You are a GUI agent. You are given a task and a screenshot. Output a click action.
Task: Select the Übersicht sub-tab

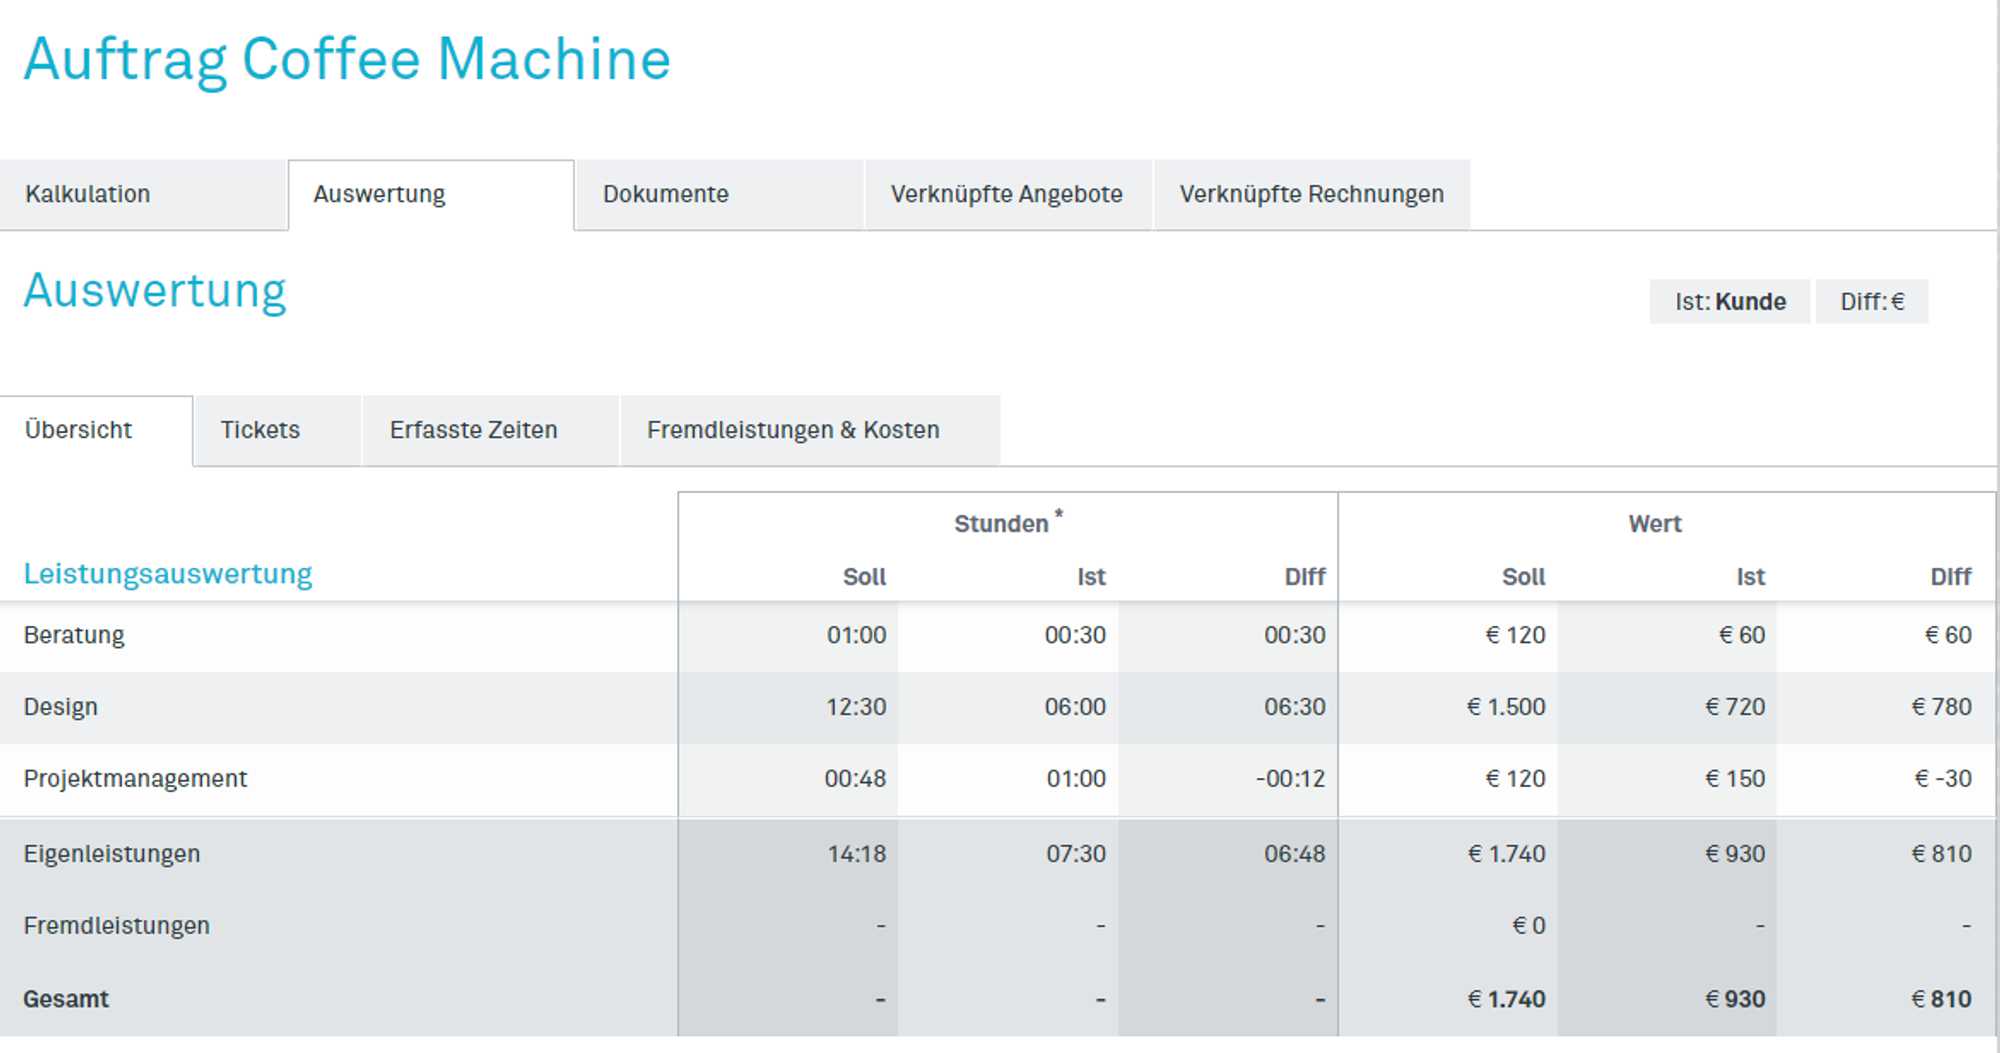(x=96, y=431)
